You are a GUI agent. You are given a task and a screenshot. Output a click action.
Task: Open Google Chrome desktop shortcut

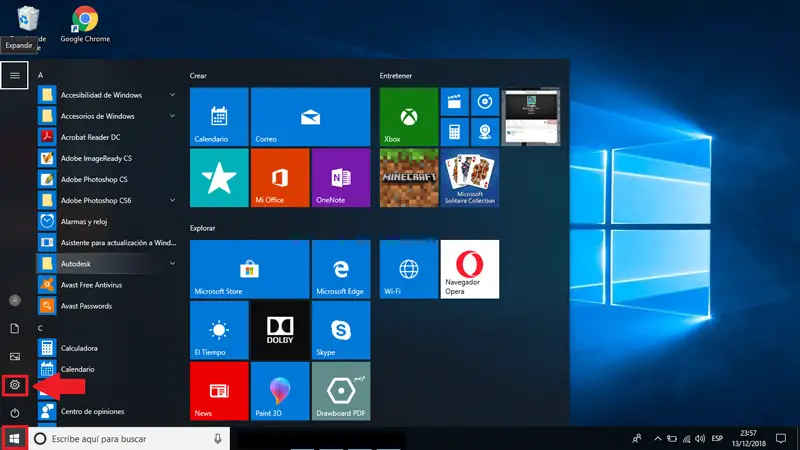pyautogui.click(x=85, y=24)
